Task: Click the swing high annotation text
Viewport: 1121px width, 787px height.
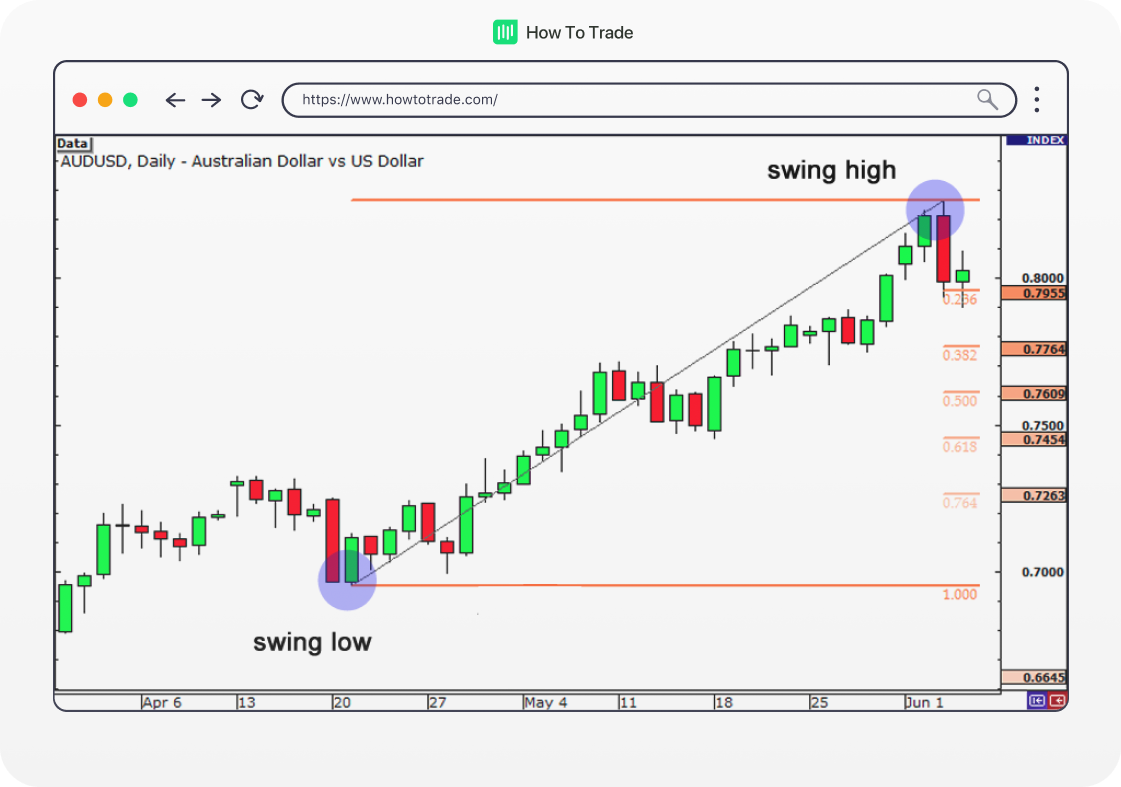Action: point(833,170)
